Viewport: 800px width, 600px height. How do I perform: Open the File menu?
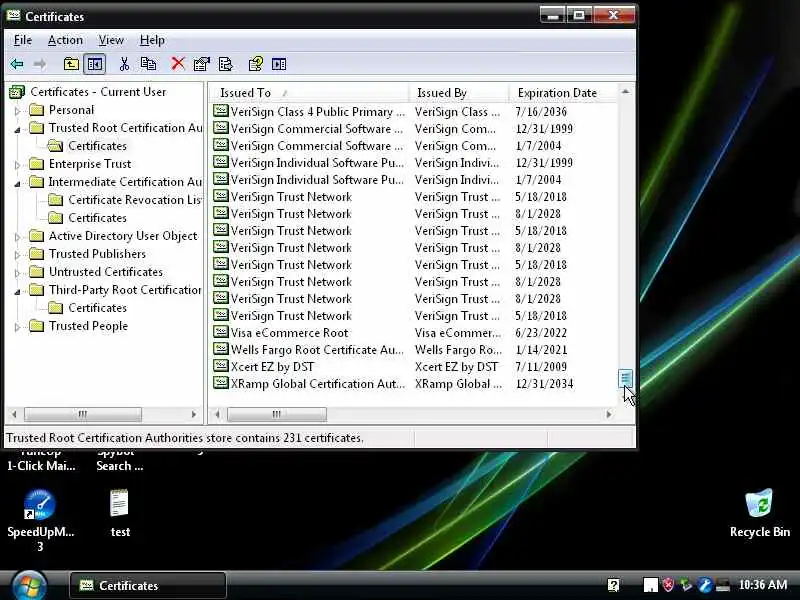click(22, 40)
